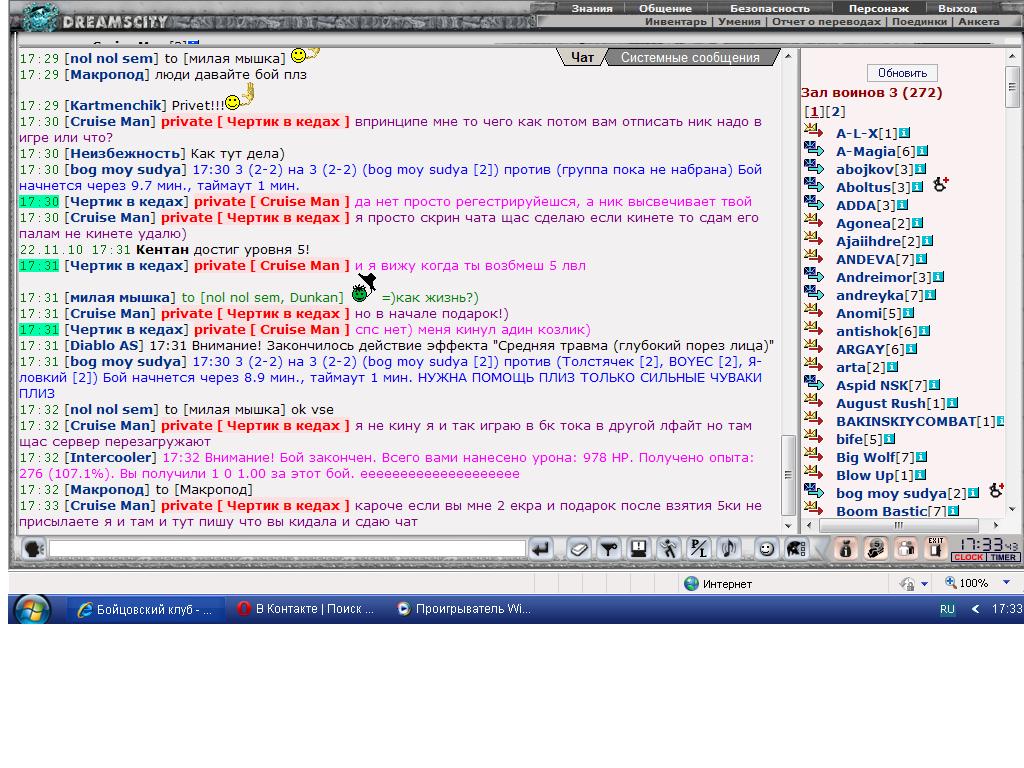The width and height of the screenshot is (1024, 768).
Task: Click the helmet icon in chat toolbar
Action: point(796,549)
